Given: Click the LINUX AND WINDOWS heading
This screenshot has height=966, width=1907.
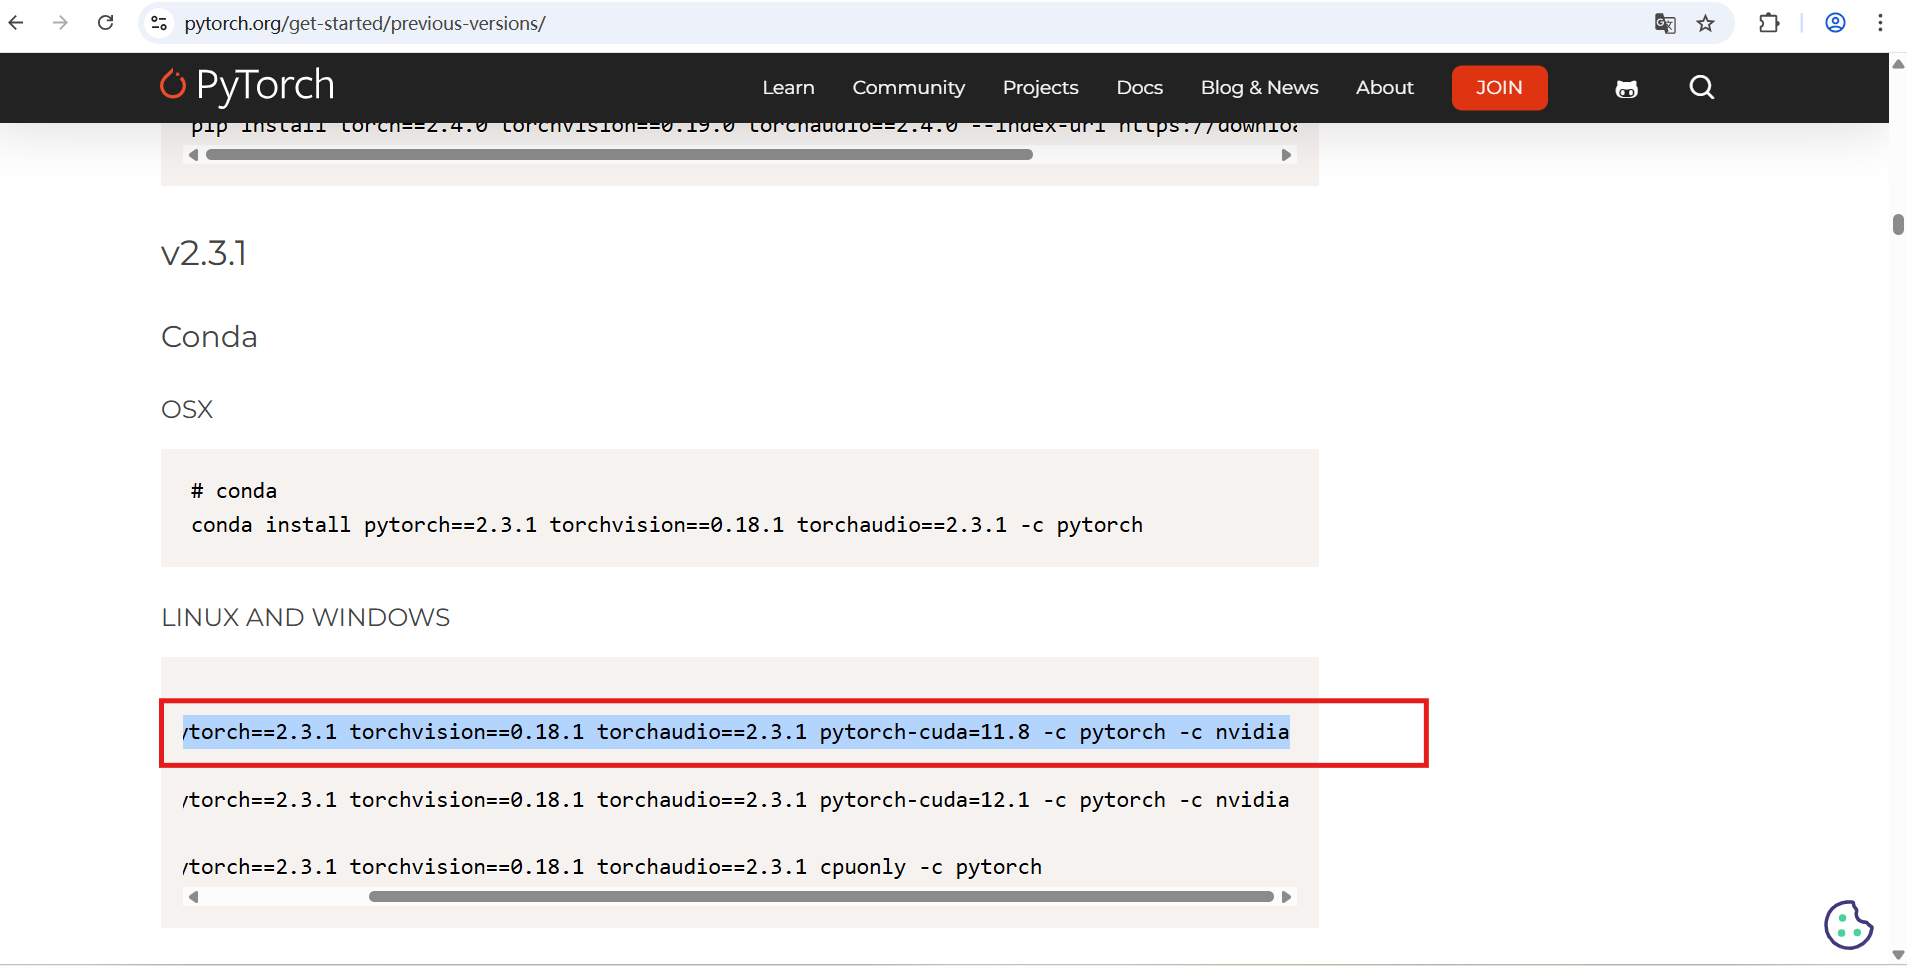Looking at the screenshot, I should 305,617.
